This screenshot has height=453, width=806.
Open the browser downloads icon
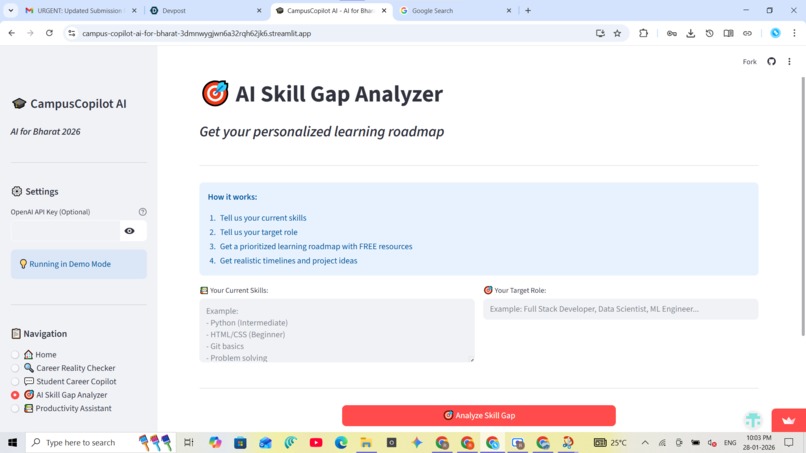[690, 33]
